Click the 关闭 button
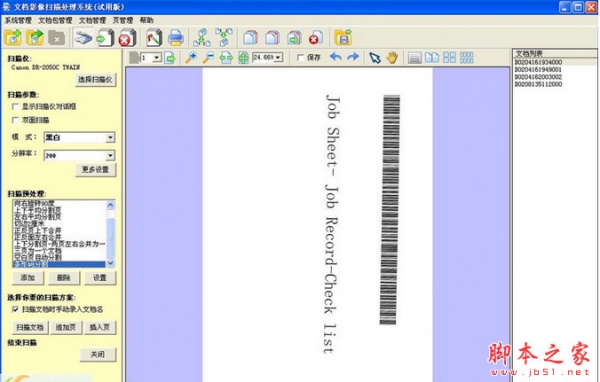 click(98, 354)
